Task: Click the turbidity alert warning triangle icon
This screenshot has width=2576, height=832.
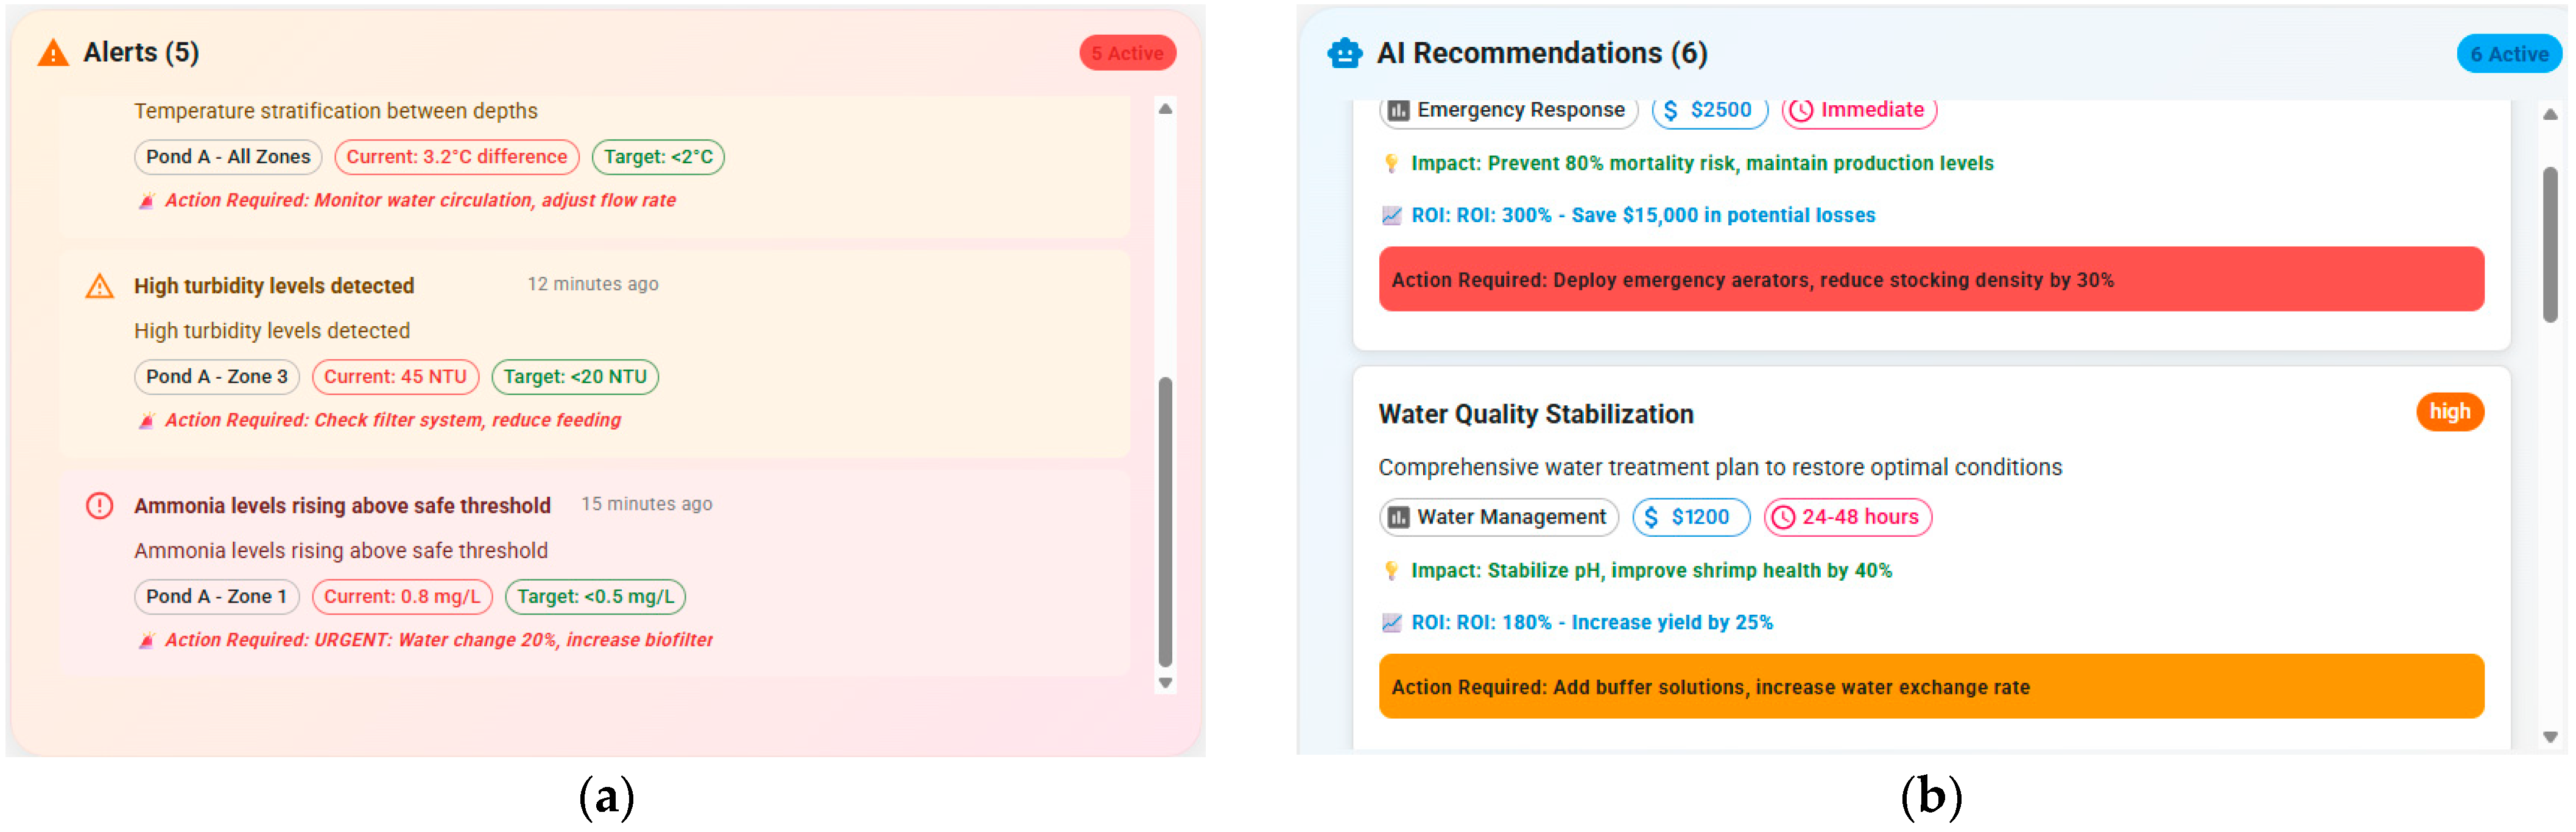Action: pyautogui.click(x=100, y=287)
